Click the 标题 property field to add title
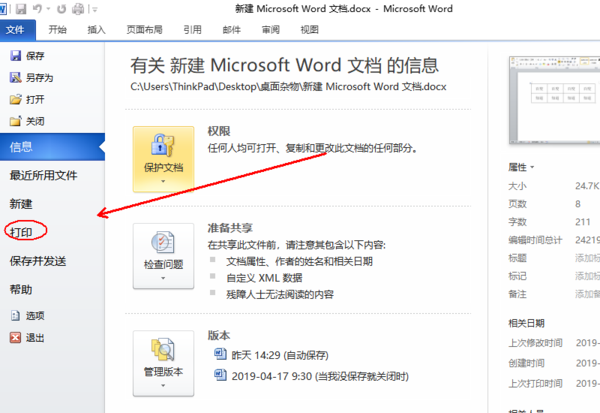600x413 pixels. click(x=587, y=258)
